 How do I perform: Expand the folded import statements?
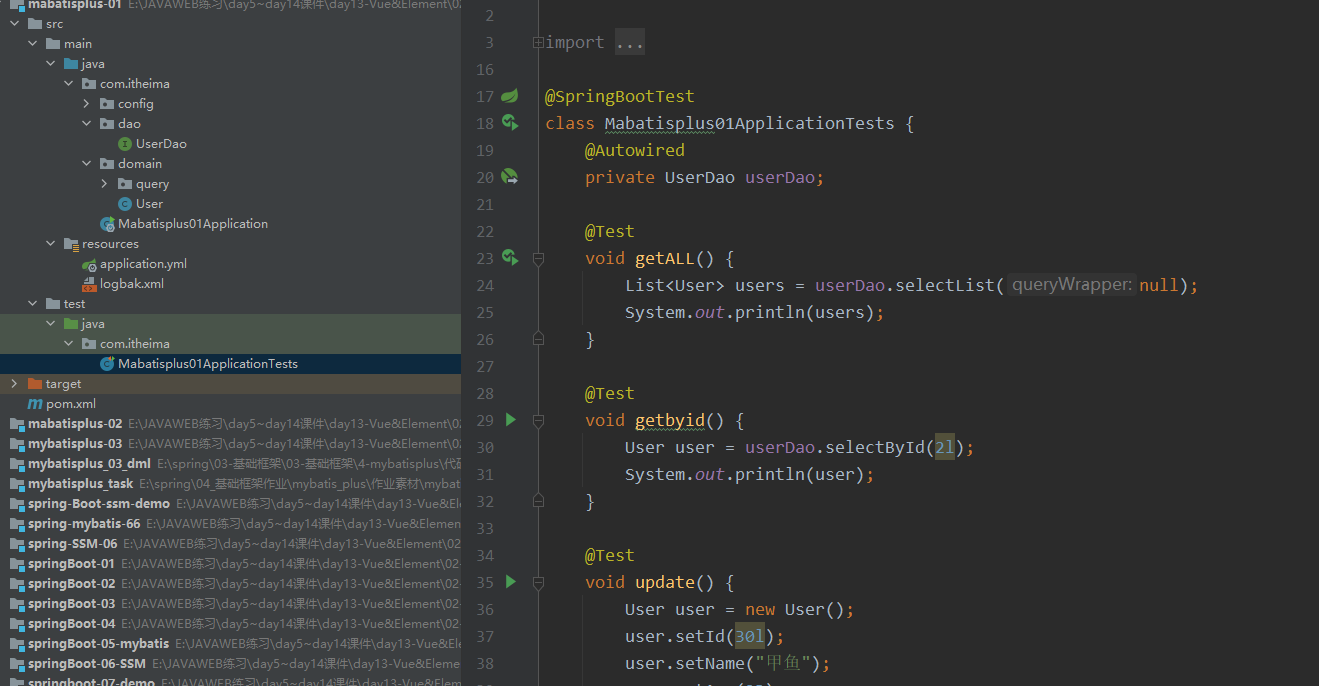[x=538, y=43]
